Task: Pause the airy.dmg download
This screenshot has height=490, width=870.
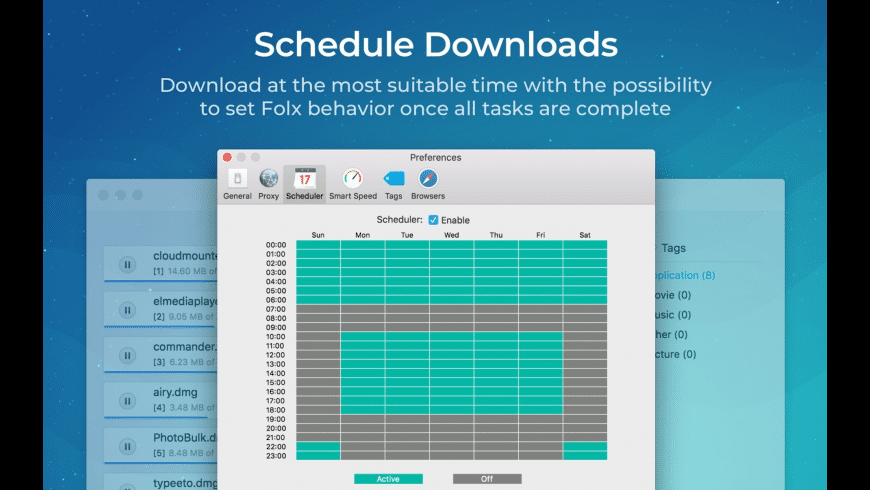Action: tap(127, 401)
